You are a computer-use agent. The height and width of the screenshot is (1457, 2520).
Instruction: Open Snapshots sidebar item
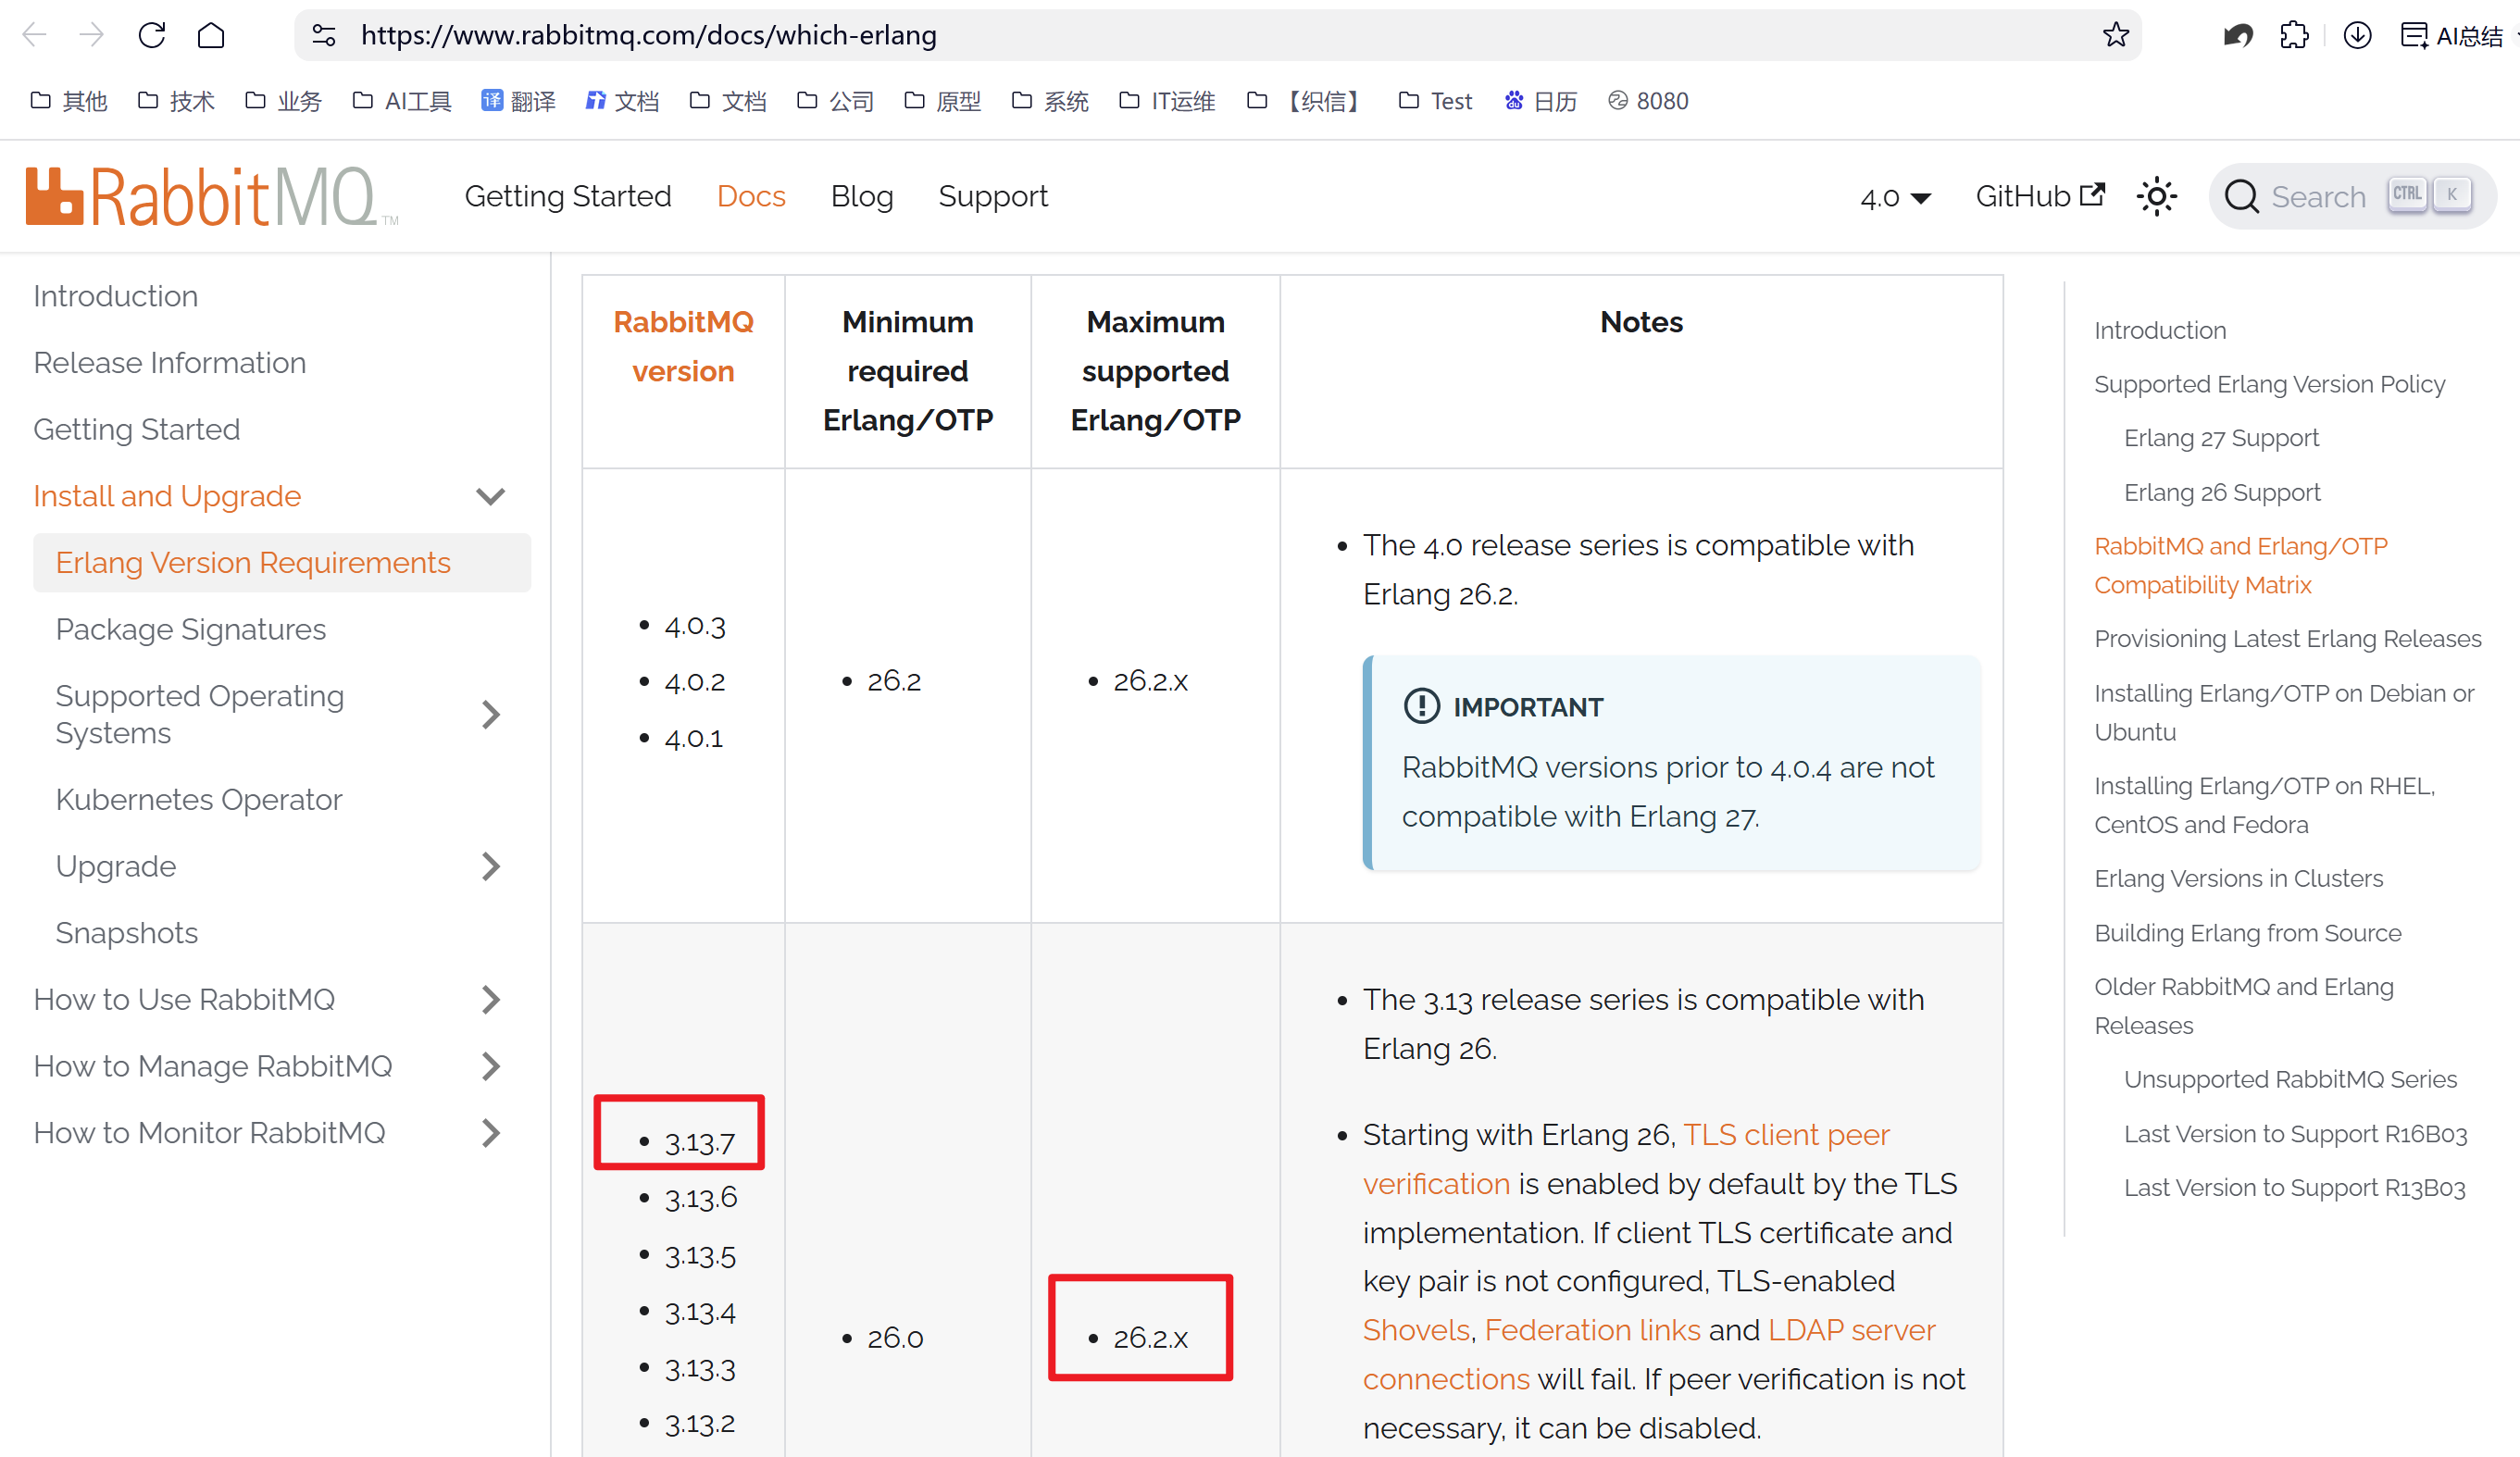126,932
